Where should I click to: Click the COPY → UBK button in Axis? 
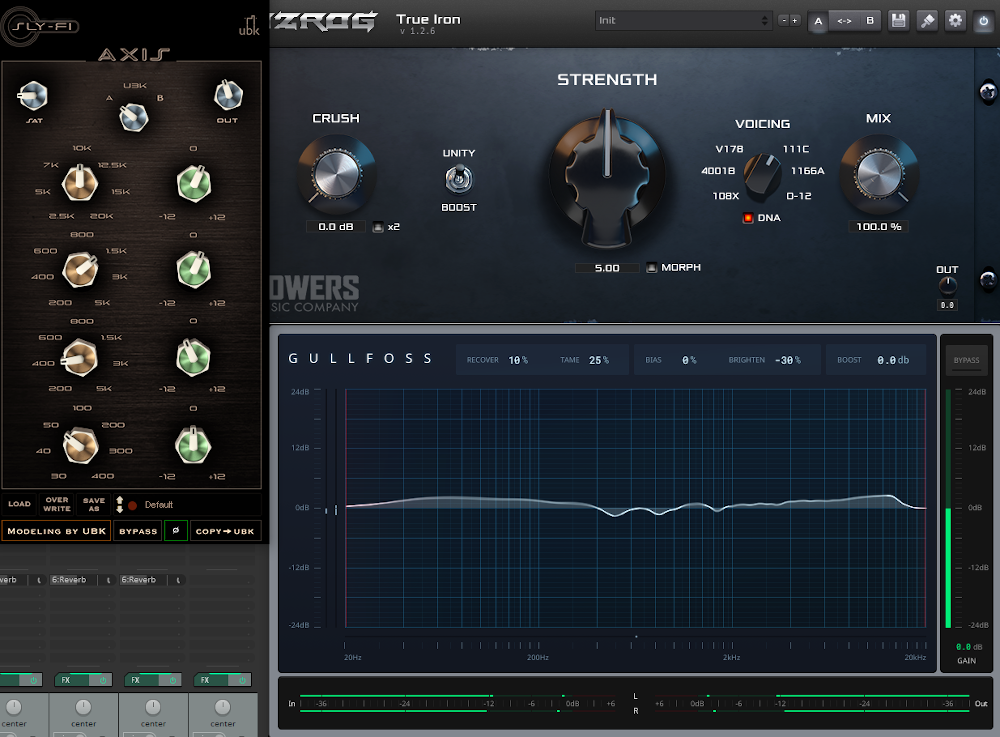click(224, 530)
